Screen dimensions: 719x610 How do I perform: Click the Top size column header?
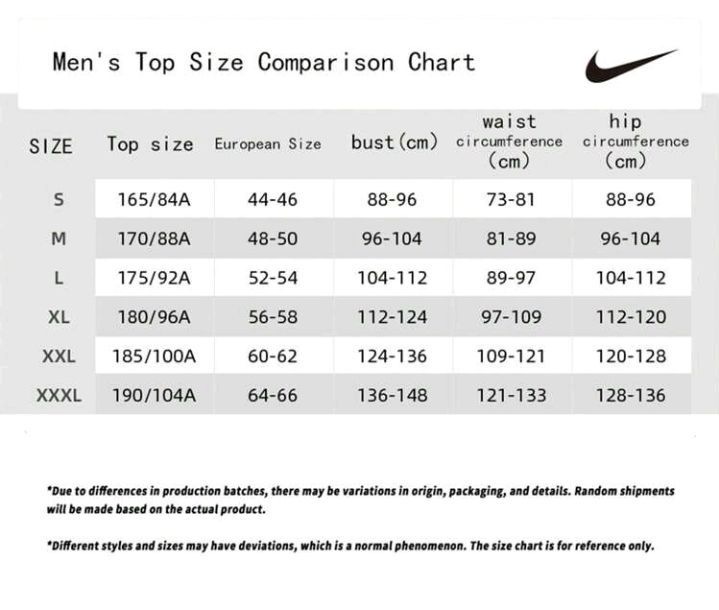(x=150, y=144)
